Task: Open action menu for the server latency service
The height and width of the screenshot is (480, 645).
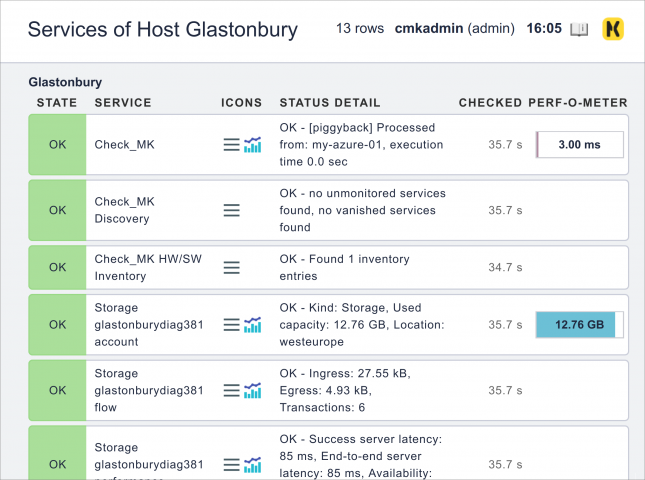Action: tap(232, 465)
